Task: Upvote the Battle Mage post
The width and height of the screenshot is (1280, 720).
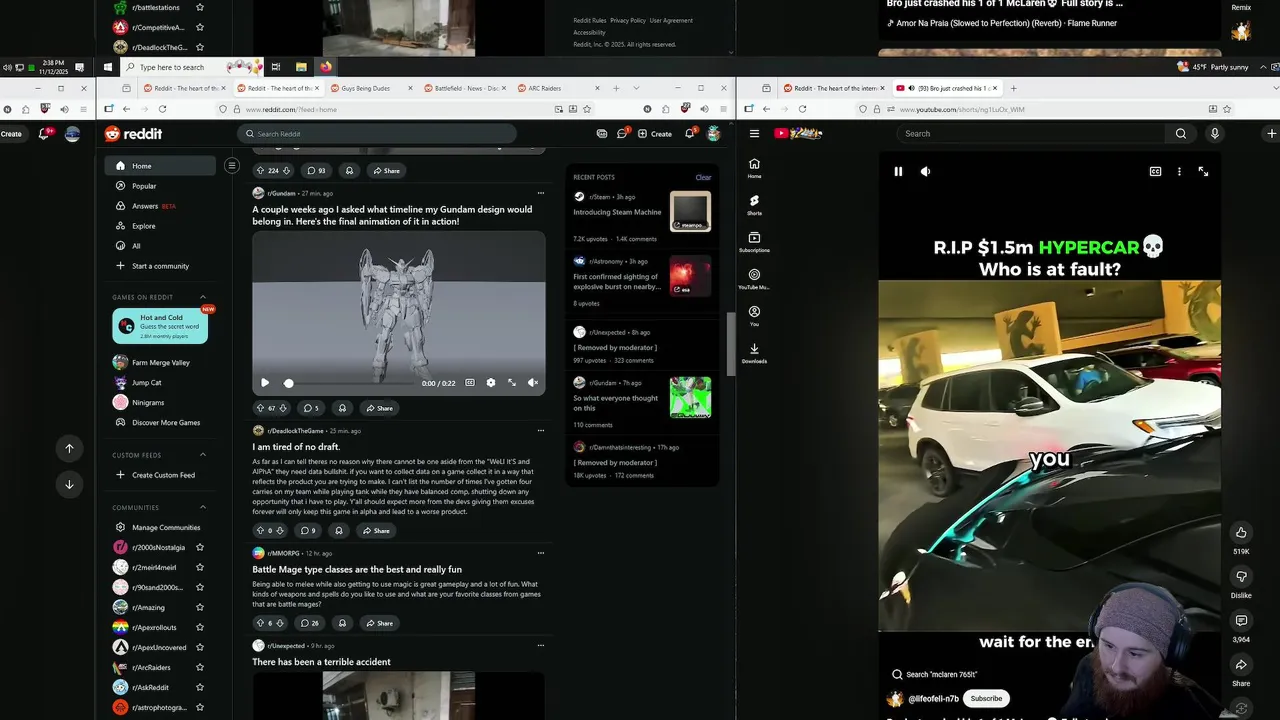Action: pyautogui.click(x=260, y=623)
